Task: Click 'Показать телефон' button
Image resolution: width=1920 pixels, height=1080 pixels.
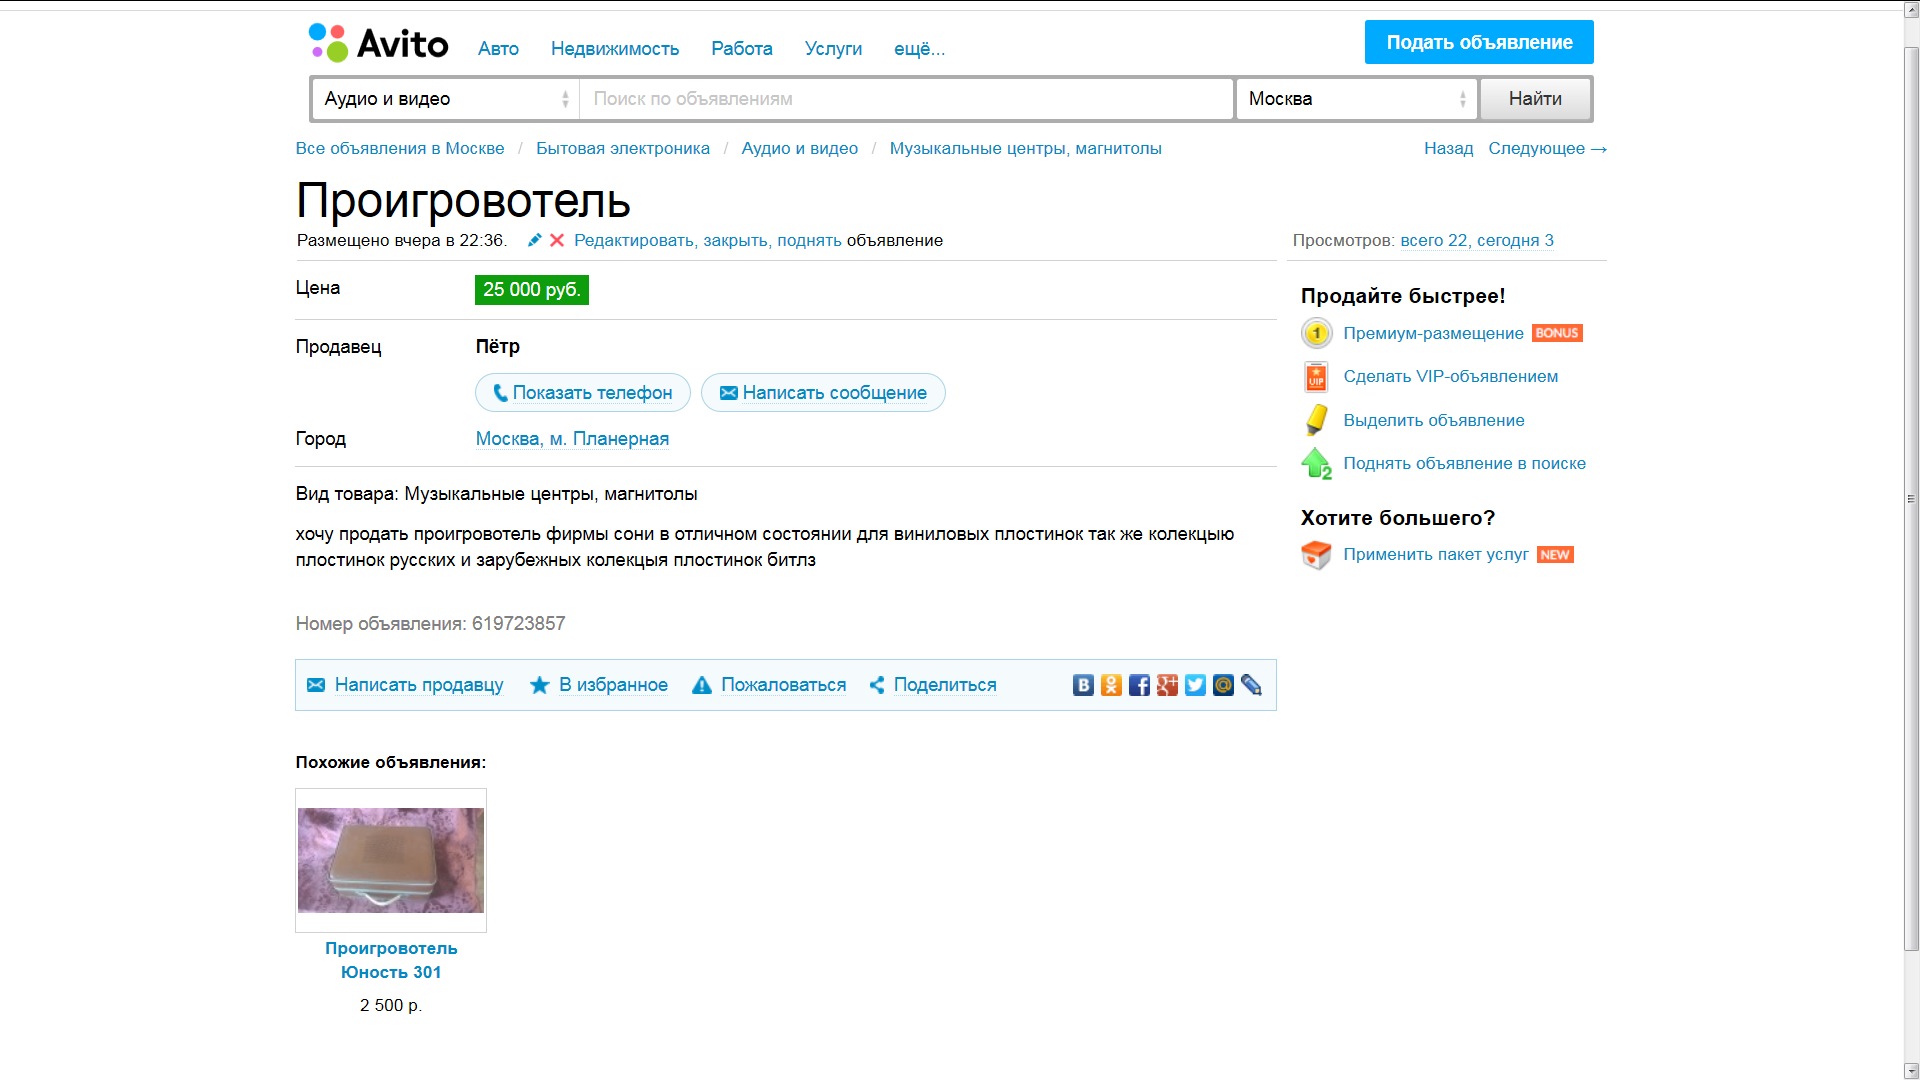Action: click(x=583, y=393)
